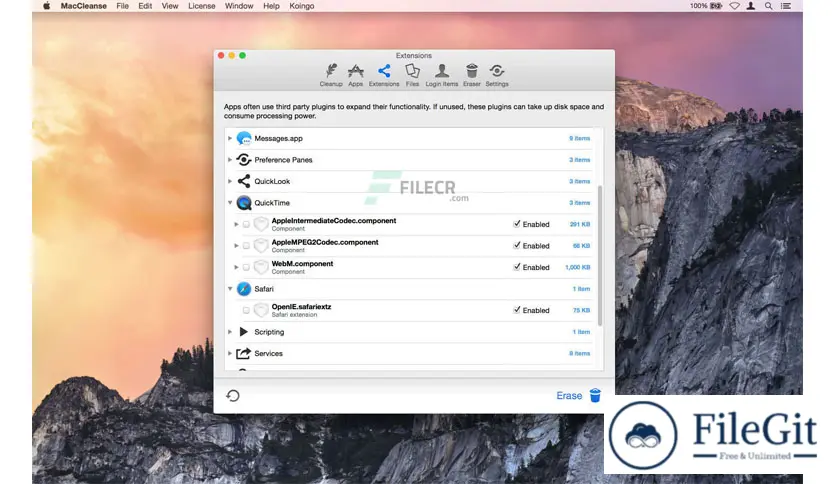
Task: Click the '291 KB' size value
Action: click(580, 224)
